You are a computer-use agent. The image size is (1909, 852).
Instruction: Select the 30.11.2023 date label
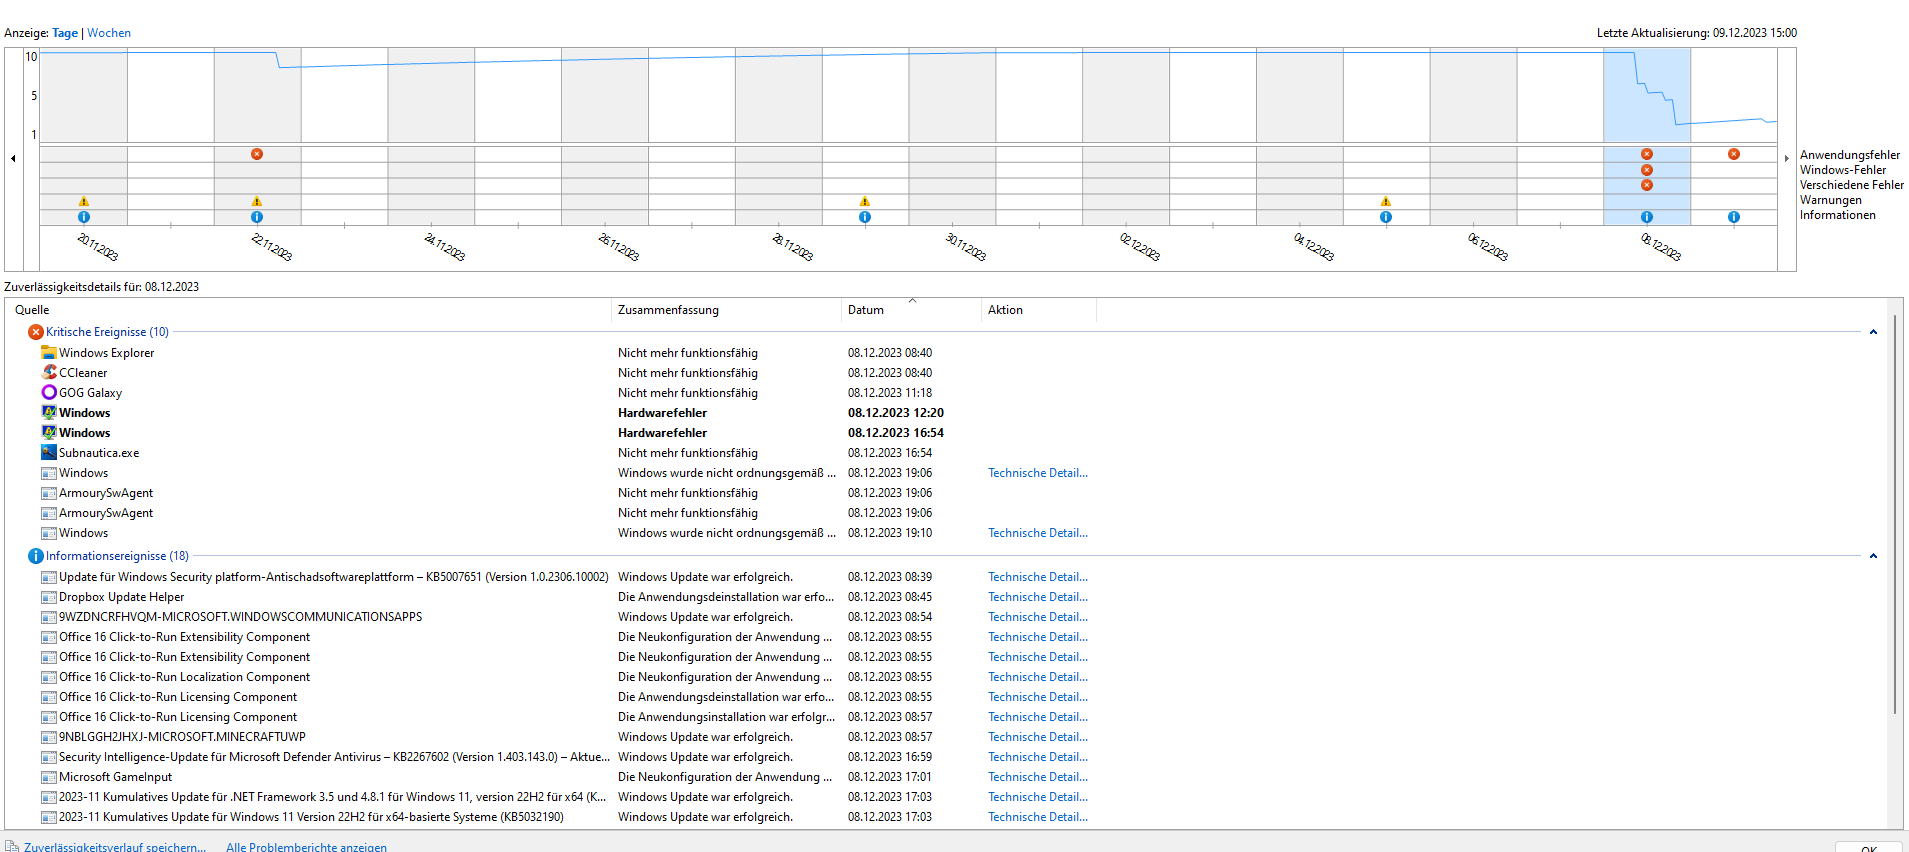(x=966, y=246)
